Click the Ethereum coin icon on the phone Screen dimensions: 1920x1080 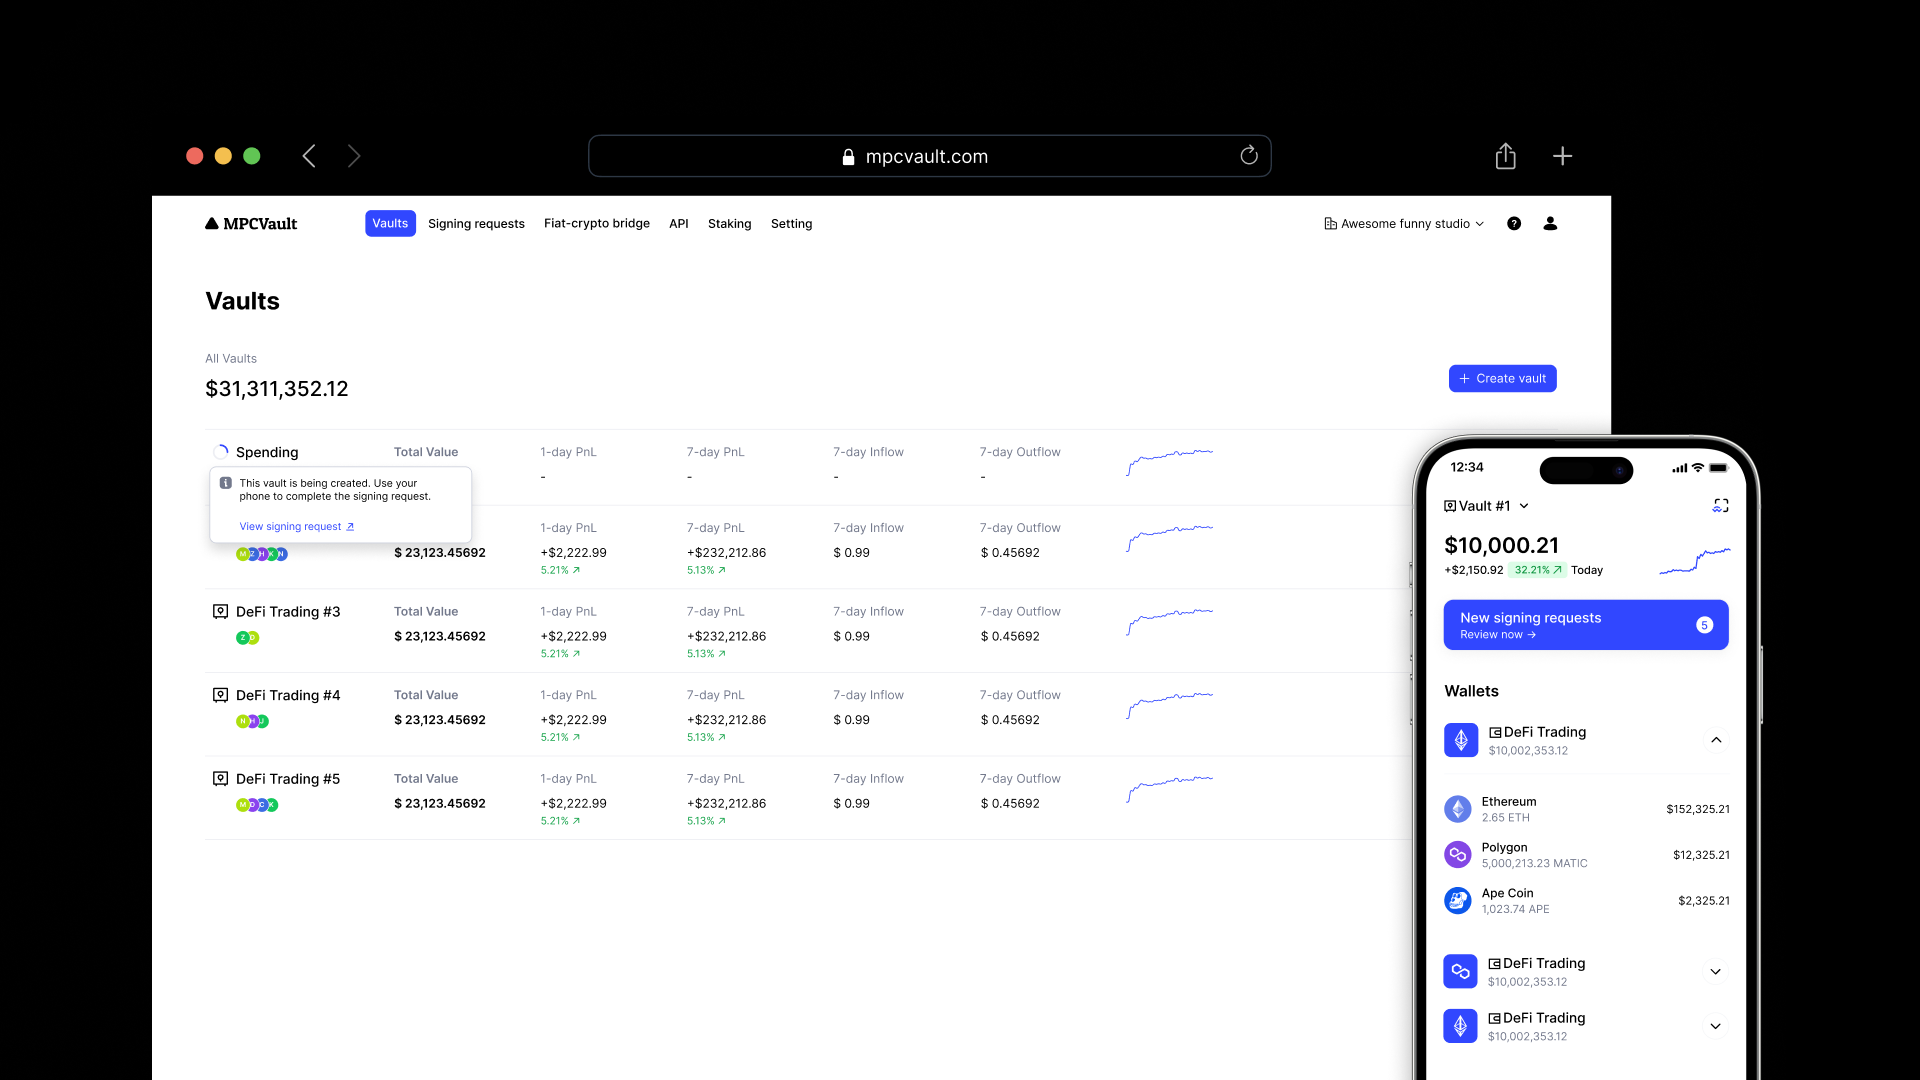(1458, 808)
